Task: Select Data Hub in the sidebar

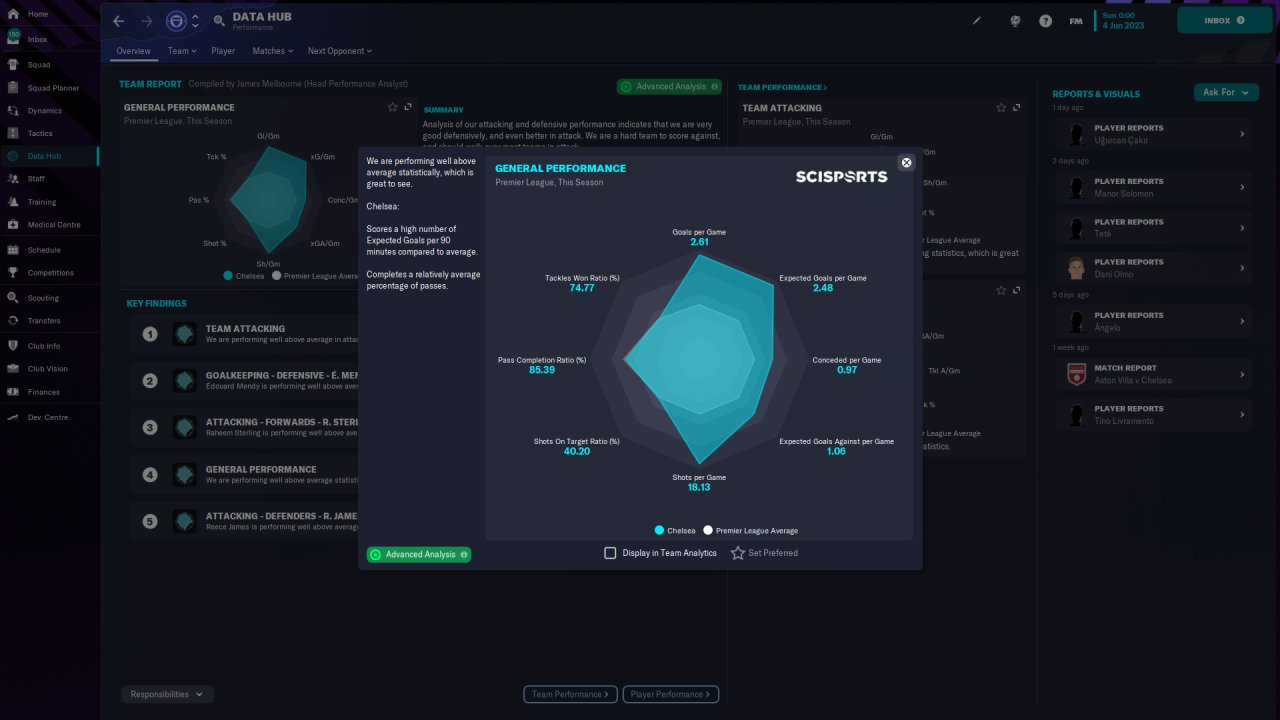Action: 50,156
